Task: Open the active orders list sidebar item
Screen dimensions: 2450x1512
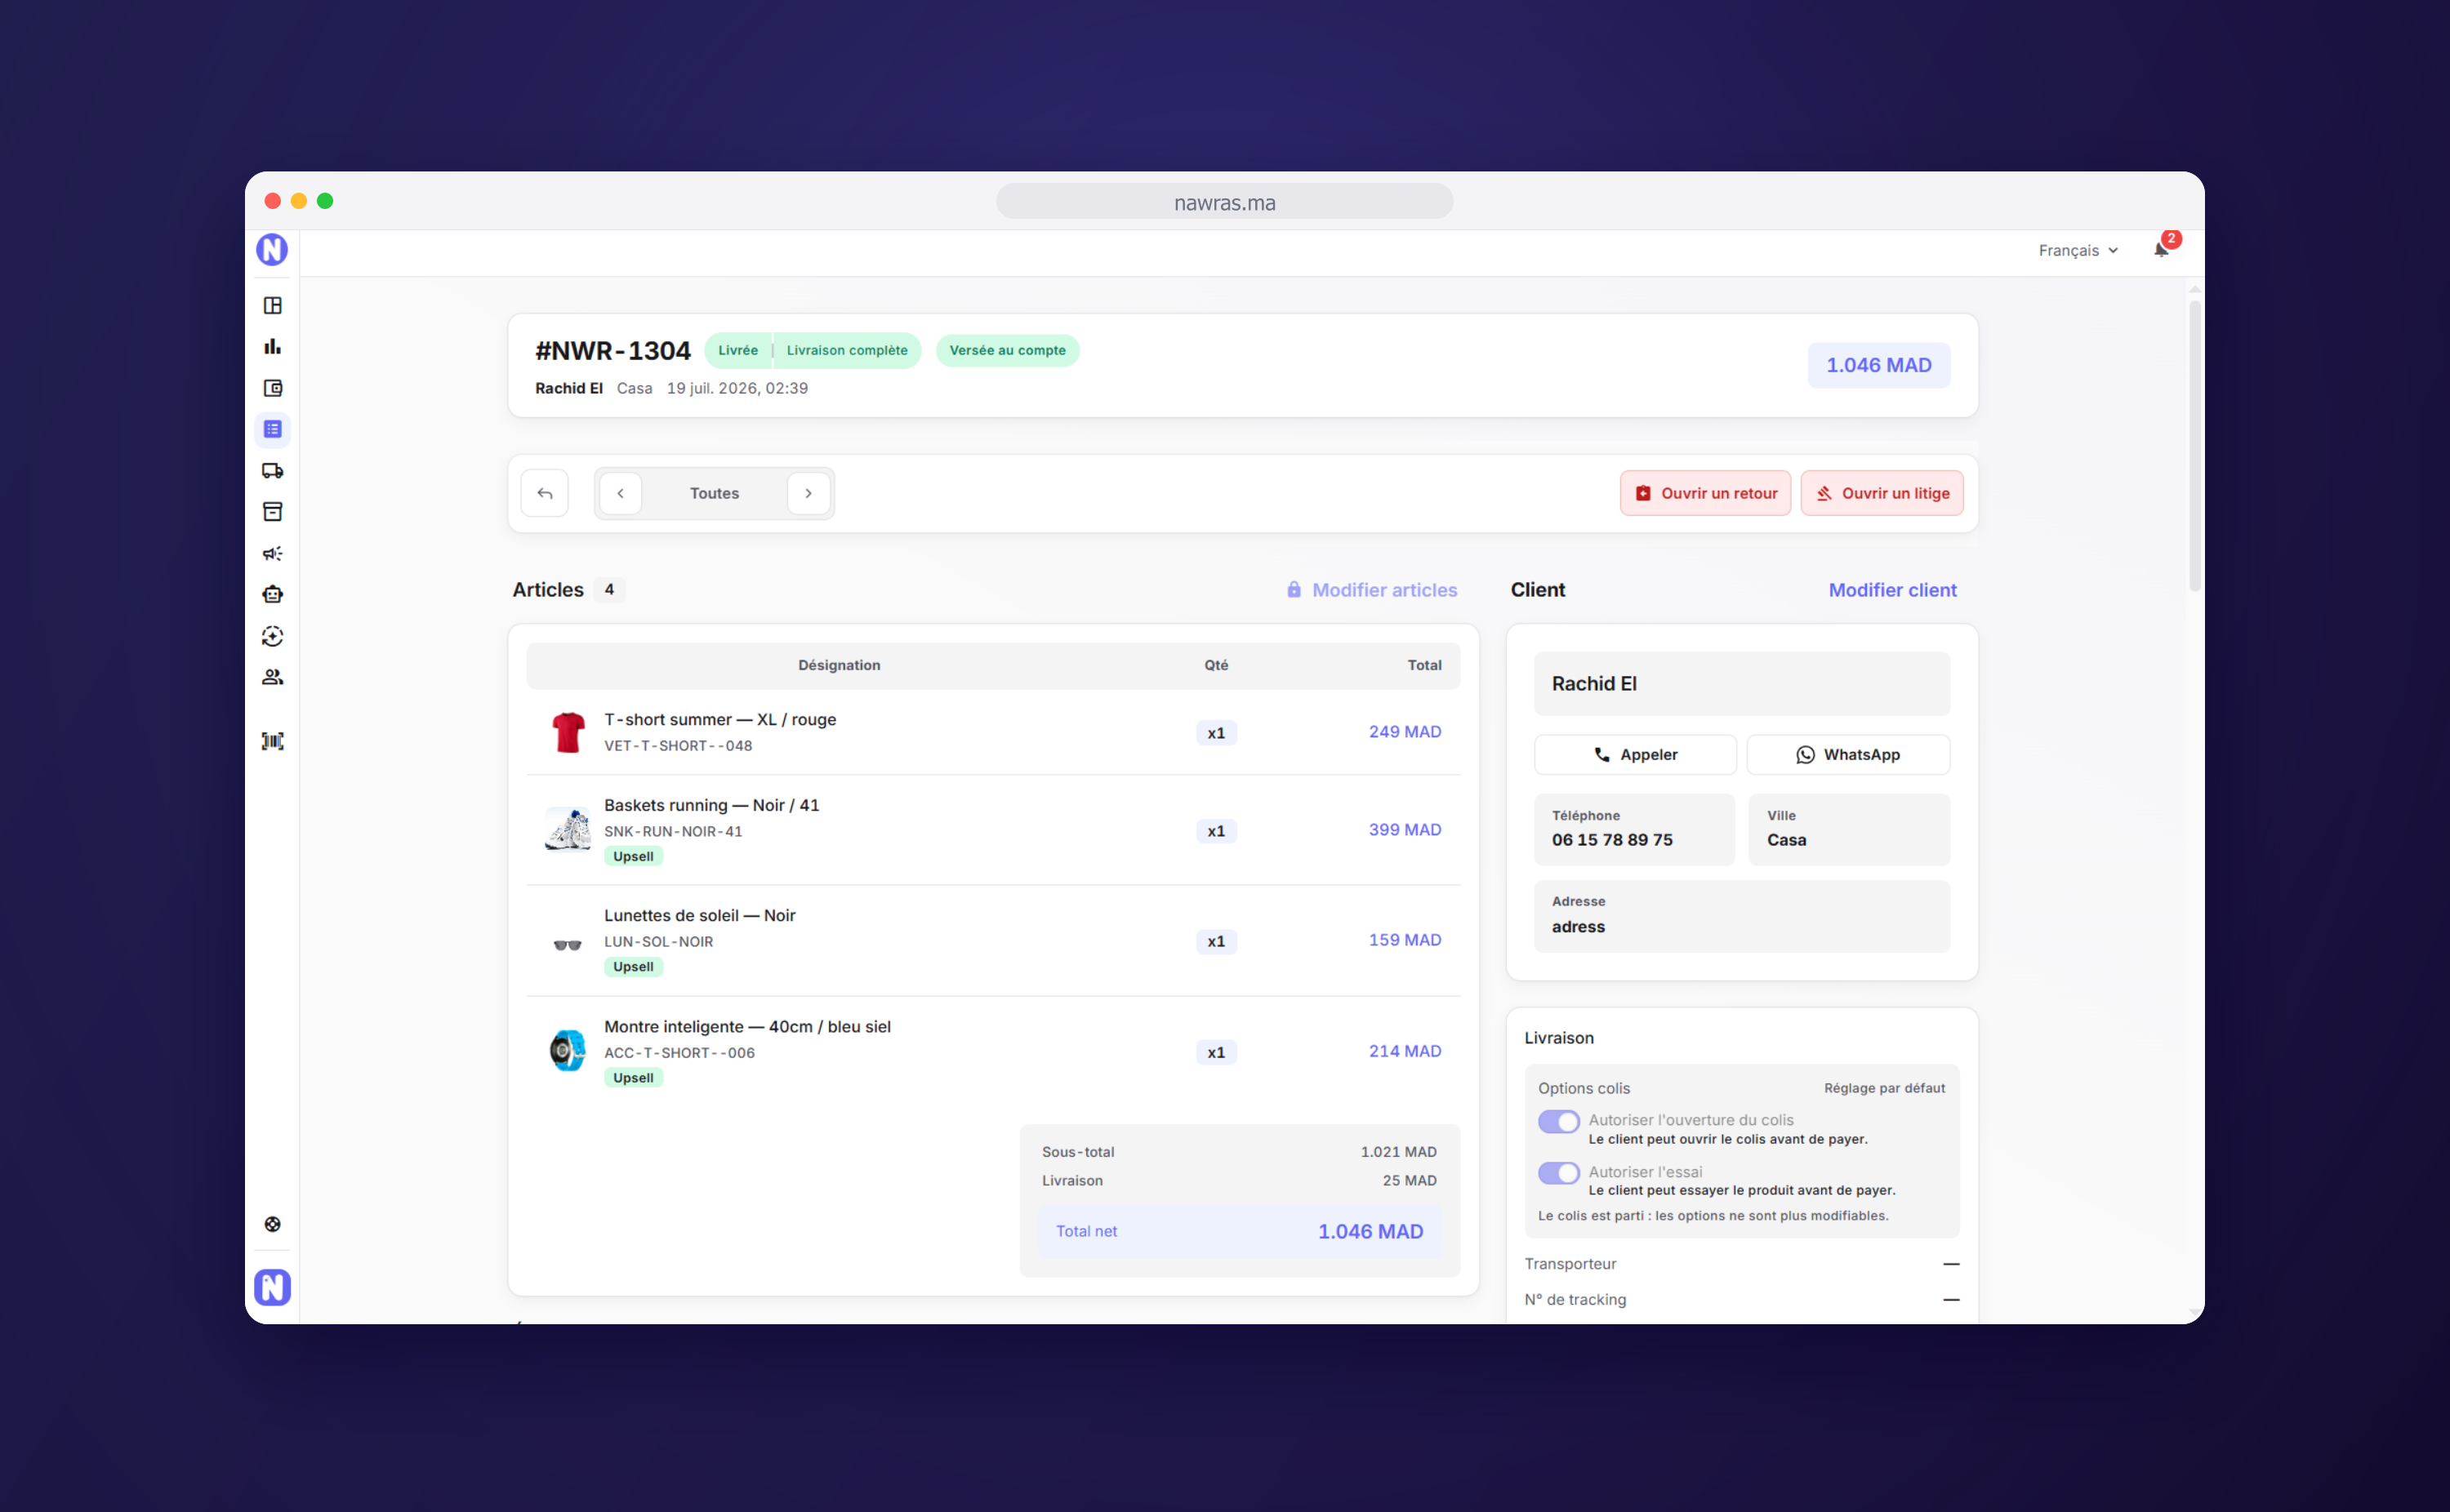Action: (272, 429)
